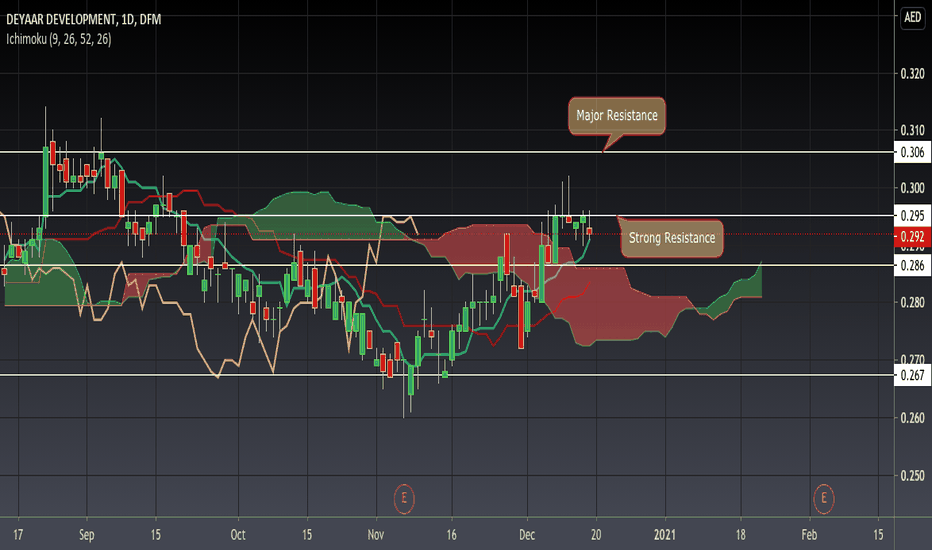The width and height of the screenshot is (932, 550).
Task: Click the 0.280 price axis value
Action: click(912, 303)
